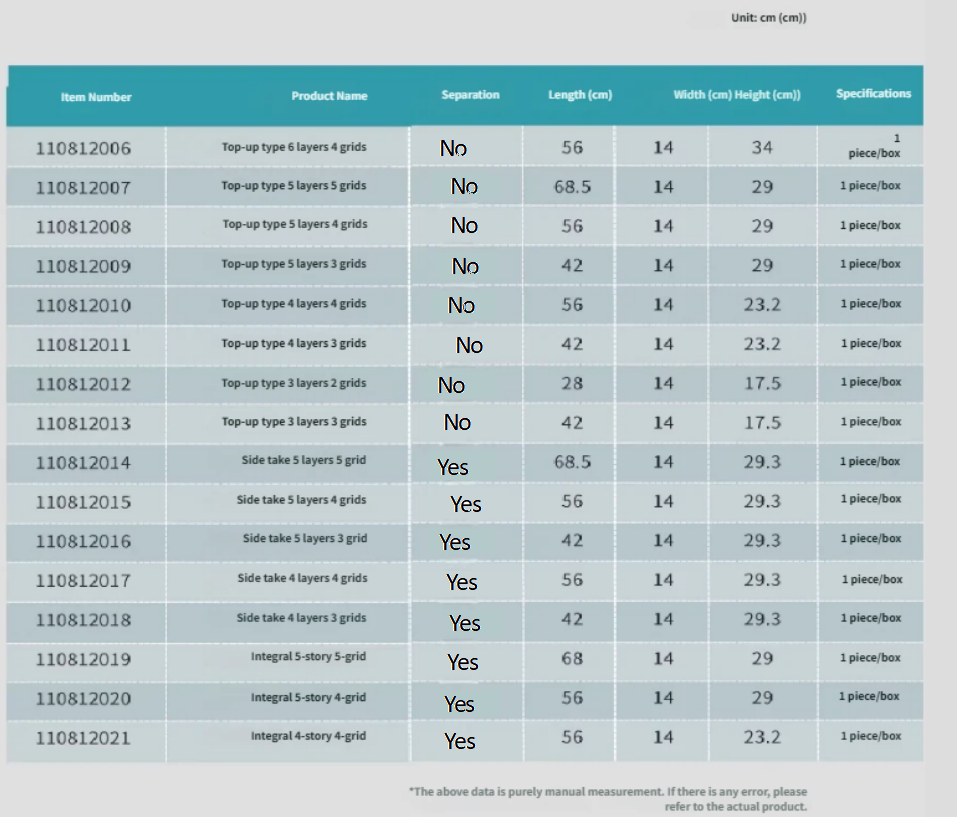
Task: Click the Yes separation value for 110812018
Action: pyautogui.click(x=464, y=624)
